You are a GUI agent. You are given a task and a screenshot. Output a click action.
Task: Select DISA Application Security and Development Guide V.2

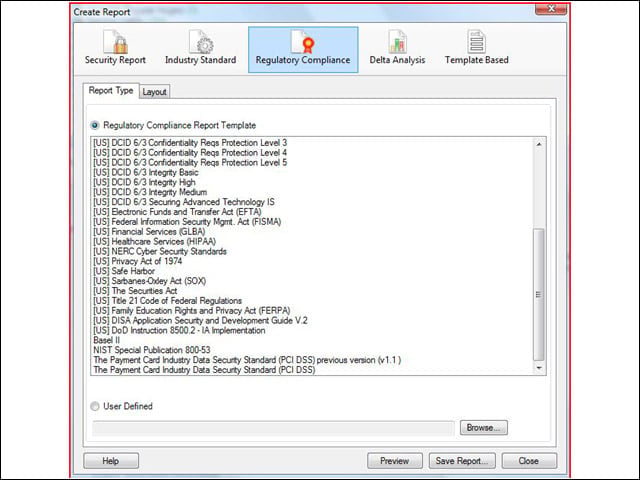200,320
